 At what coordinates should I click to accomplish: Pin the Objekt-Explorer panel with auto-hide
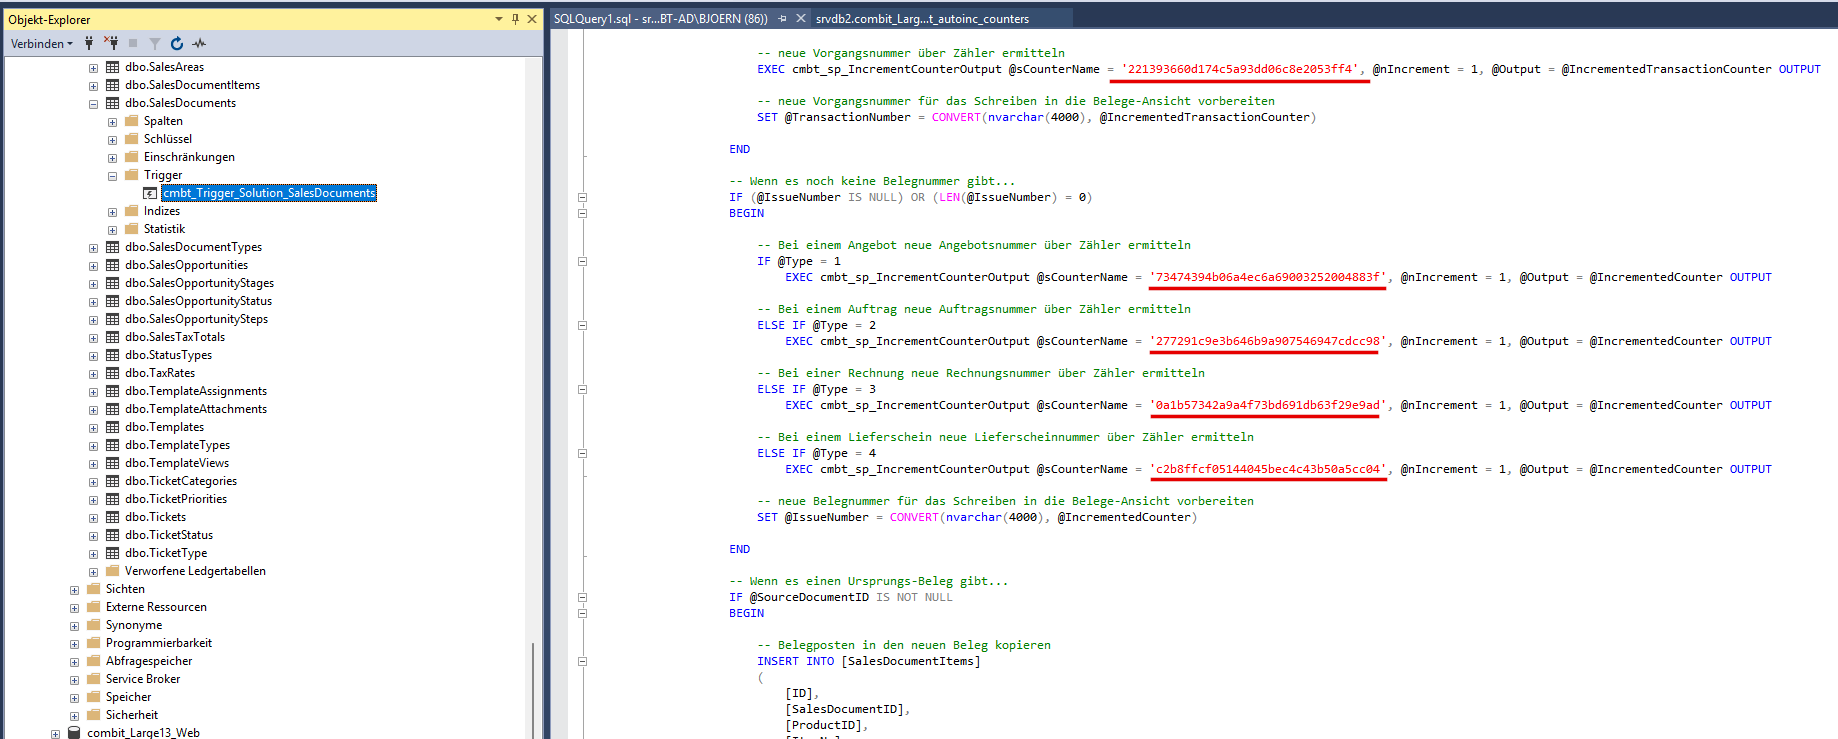pos(515,19)
